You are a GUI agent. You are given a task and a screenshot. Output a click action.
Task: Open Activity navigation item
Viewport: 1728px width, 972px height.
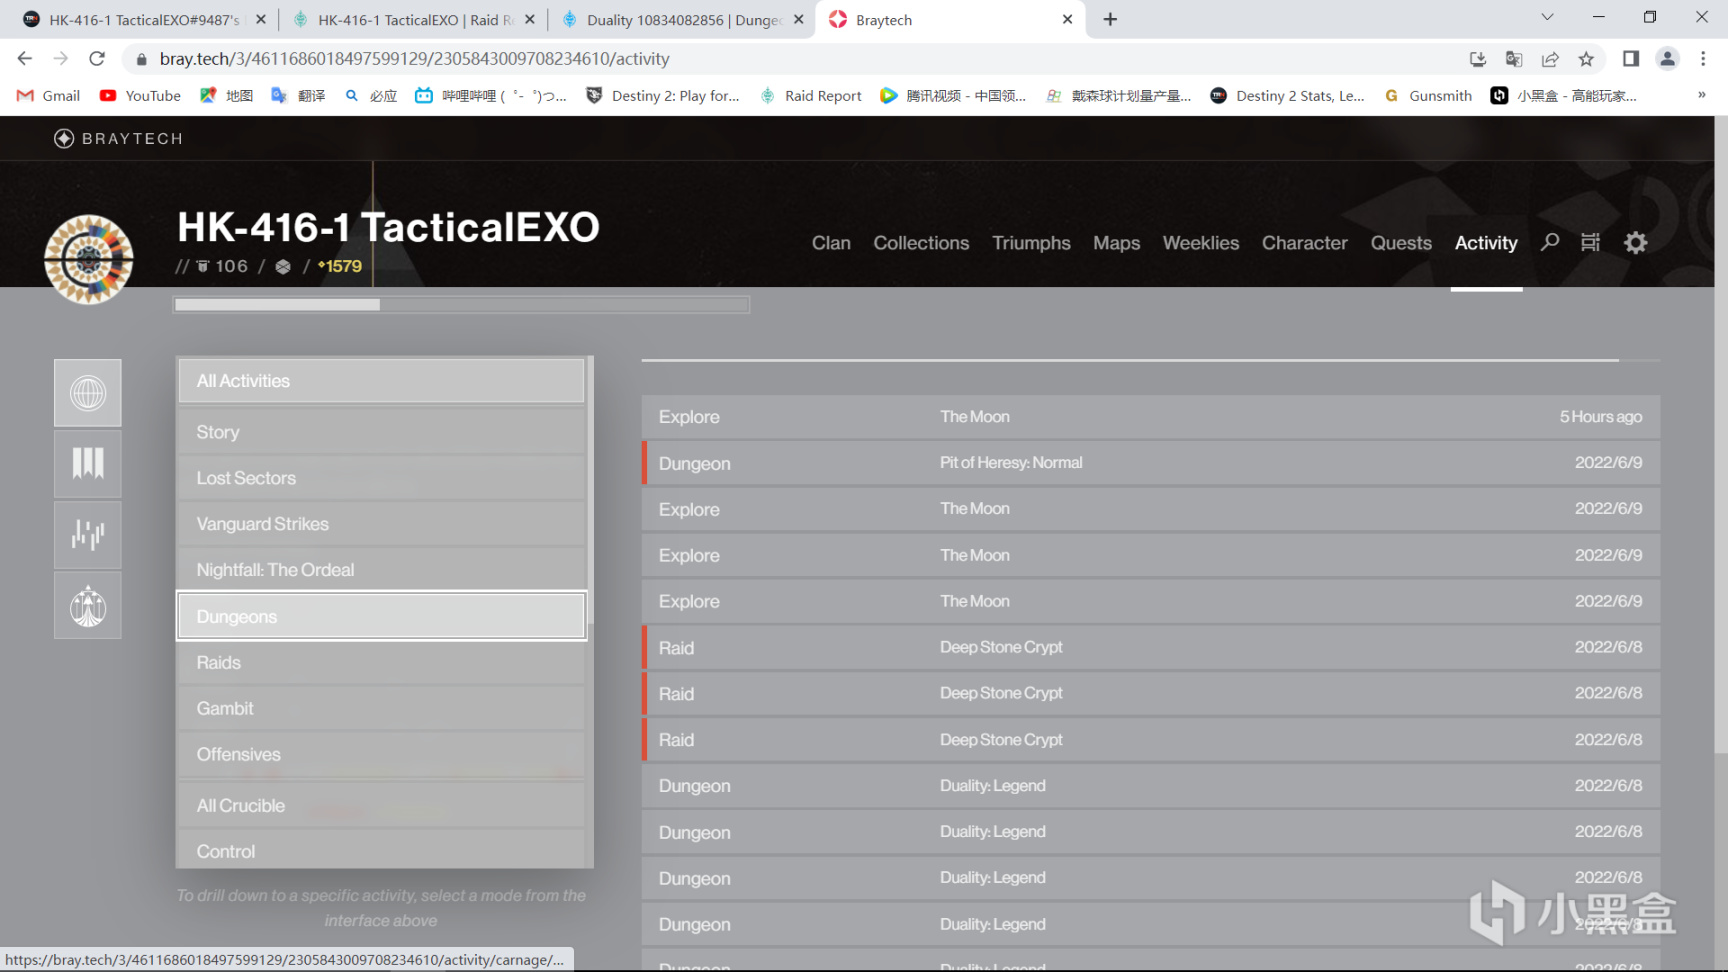click(1486, 243)
